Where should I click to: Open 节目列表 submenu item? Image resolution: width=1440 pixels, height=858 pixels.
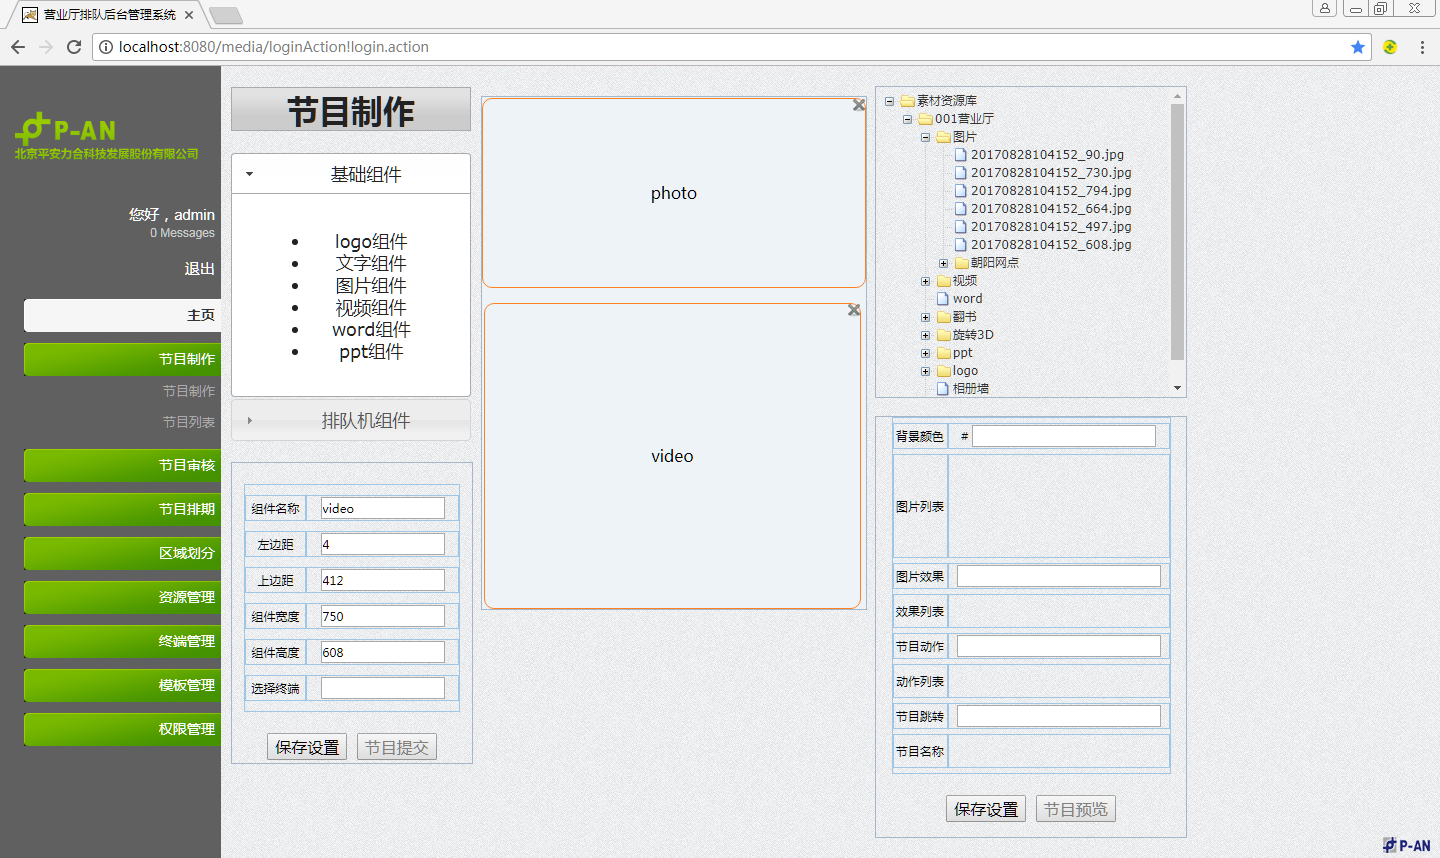pos(189,422)
